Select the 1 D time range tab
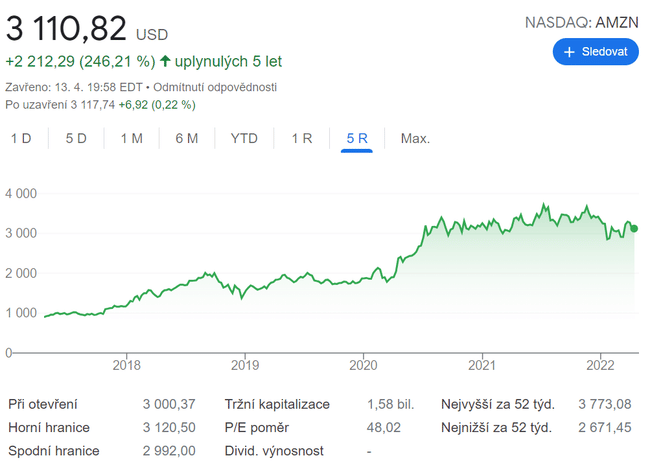This screenshot has width=650, height=463. 21,138
